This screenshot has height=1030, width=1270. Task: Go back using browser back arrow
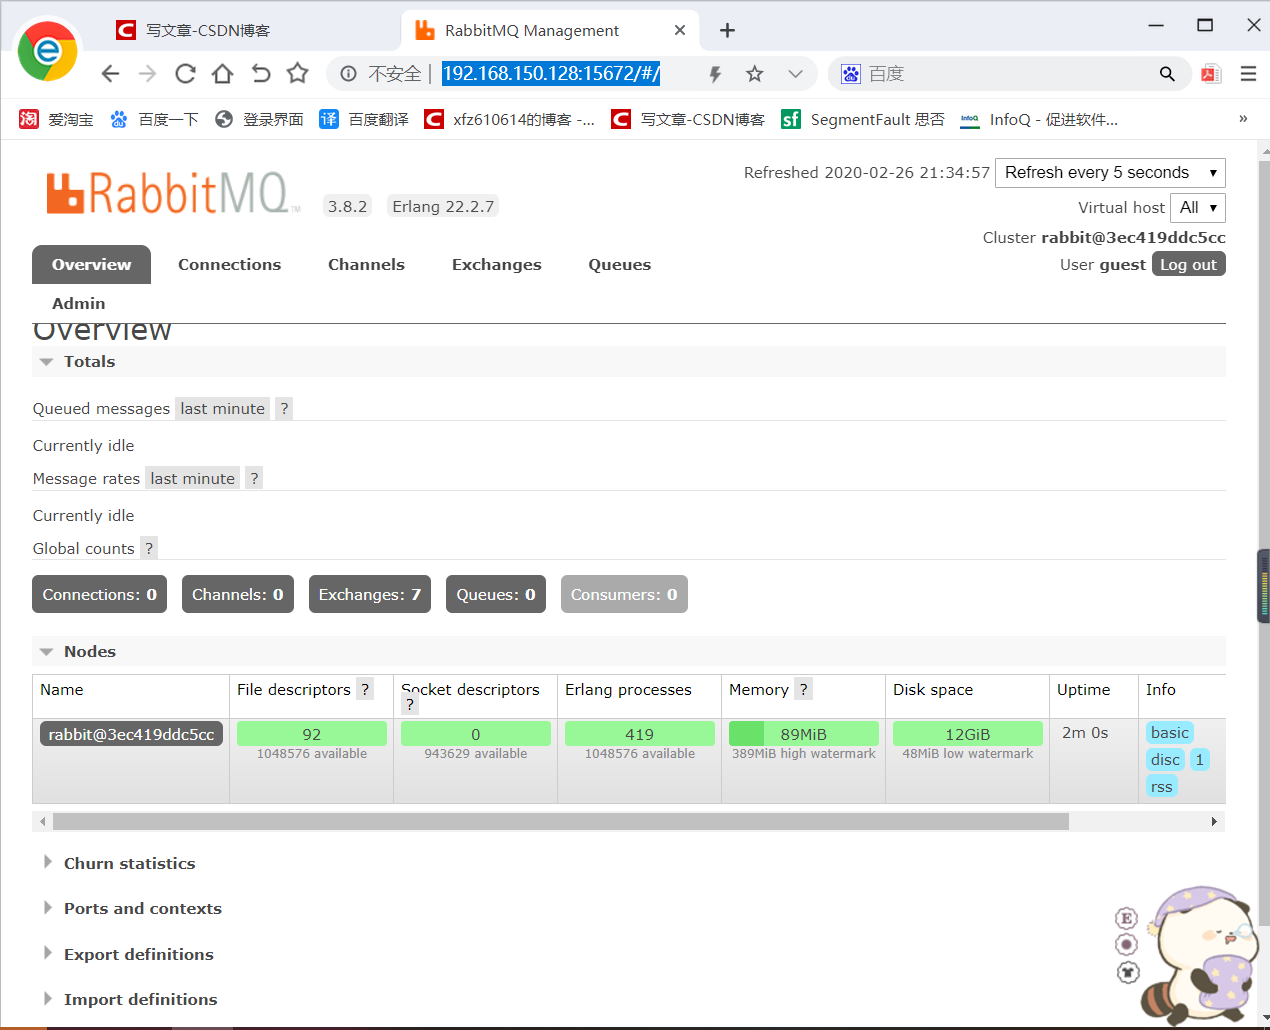pyautogui.click(x=110, y=73)
